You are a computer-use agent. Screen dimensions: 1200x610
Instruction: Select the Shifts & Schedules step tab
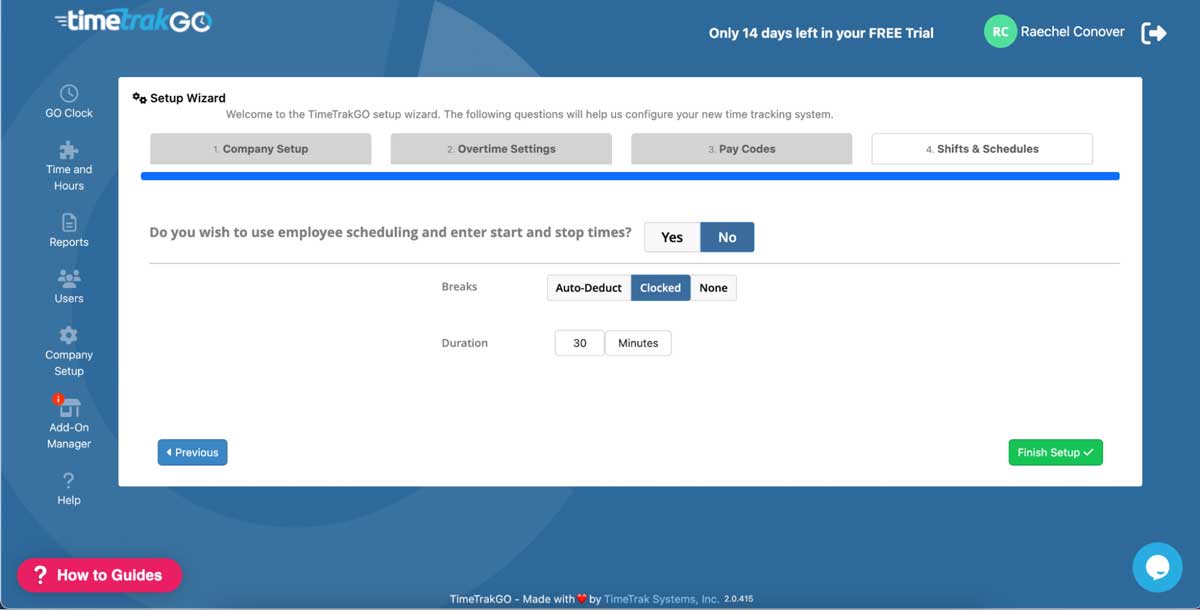(982, 149)
